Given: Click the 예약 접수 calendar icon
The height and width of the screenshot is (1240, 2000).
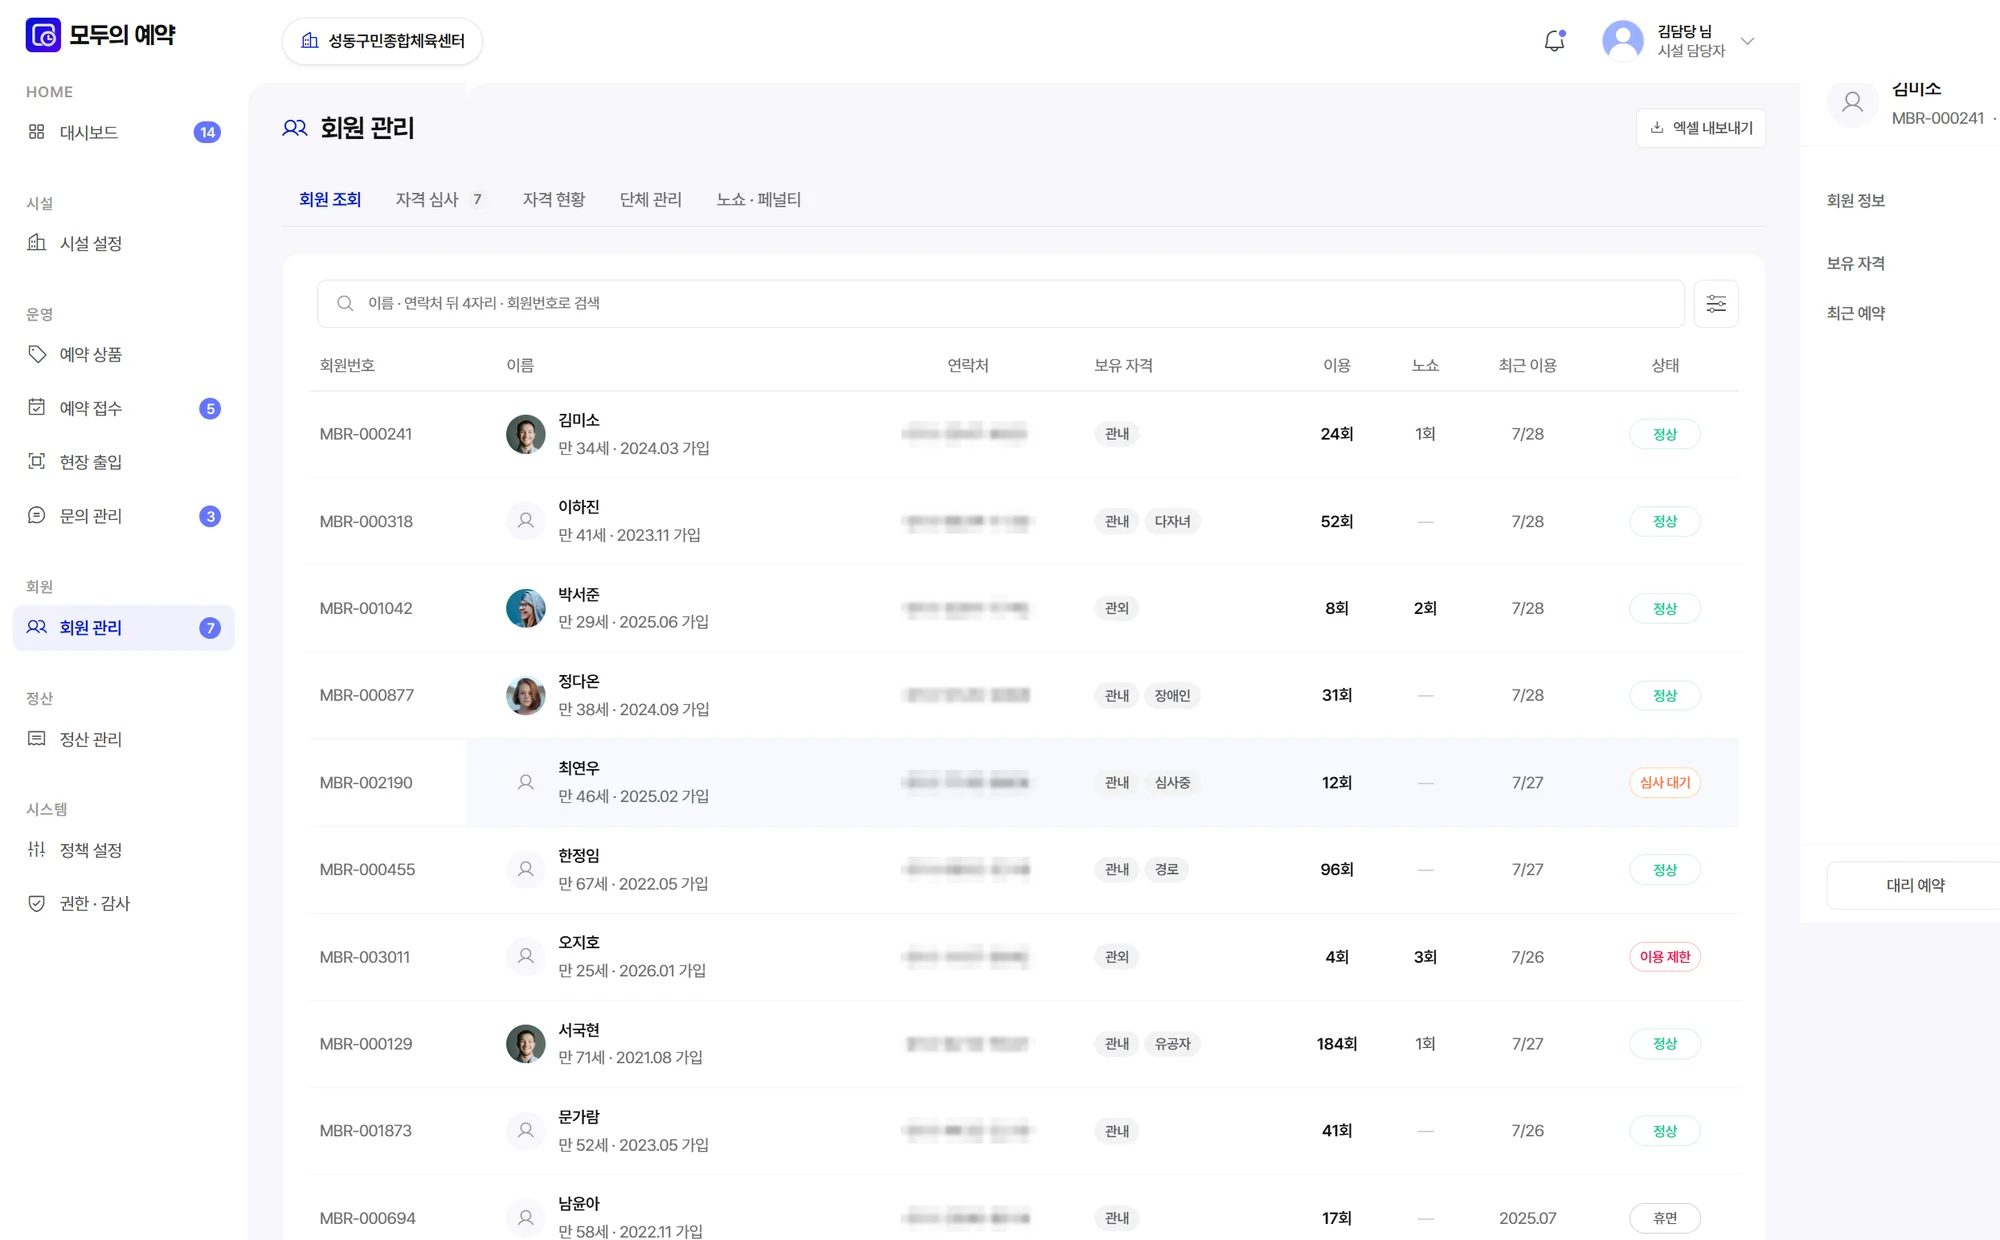Looking at the screenshot, I should point(37,407).
